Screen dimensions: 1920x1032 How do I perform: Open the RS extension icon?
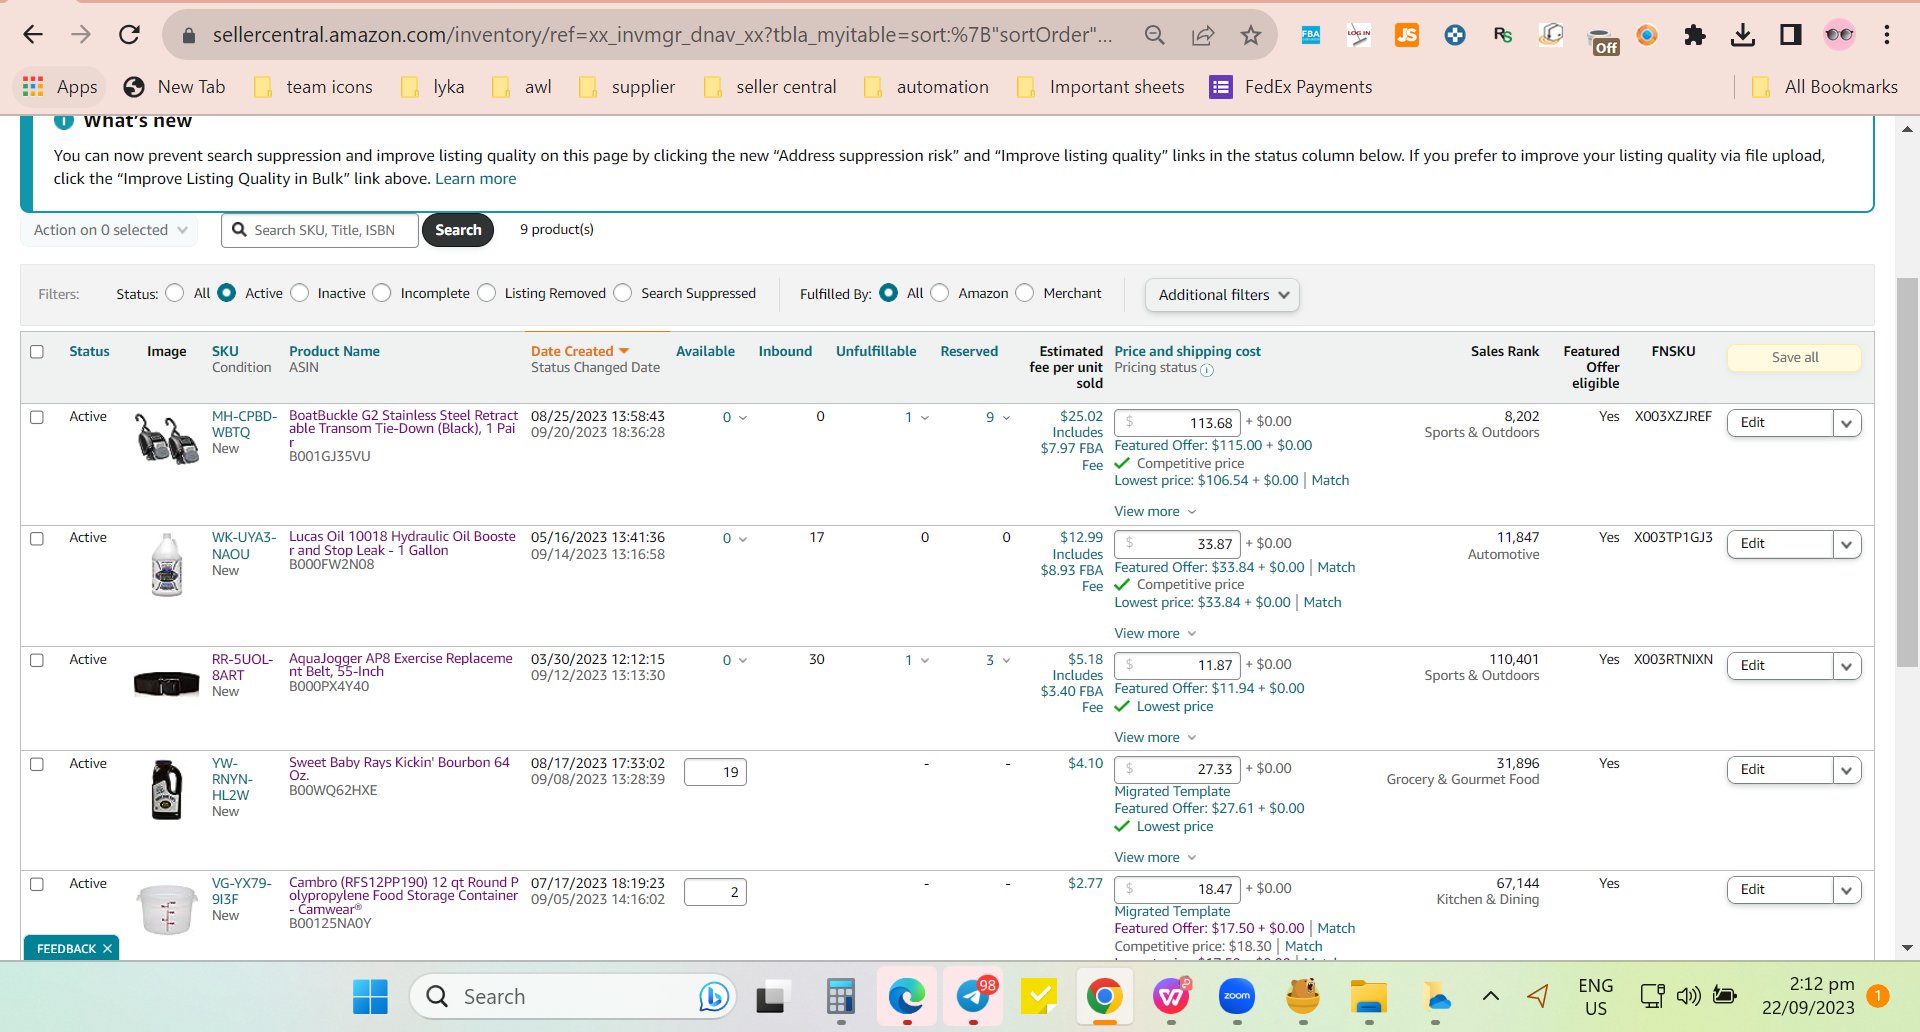[x=1503, y=35]
